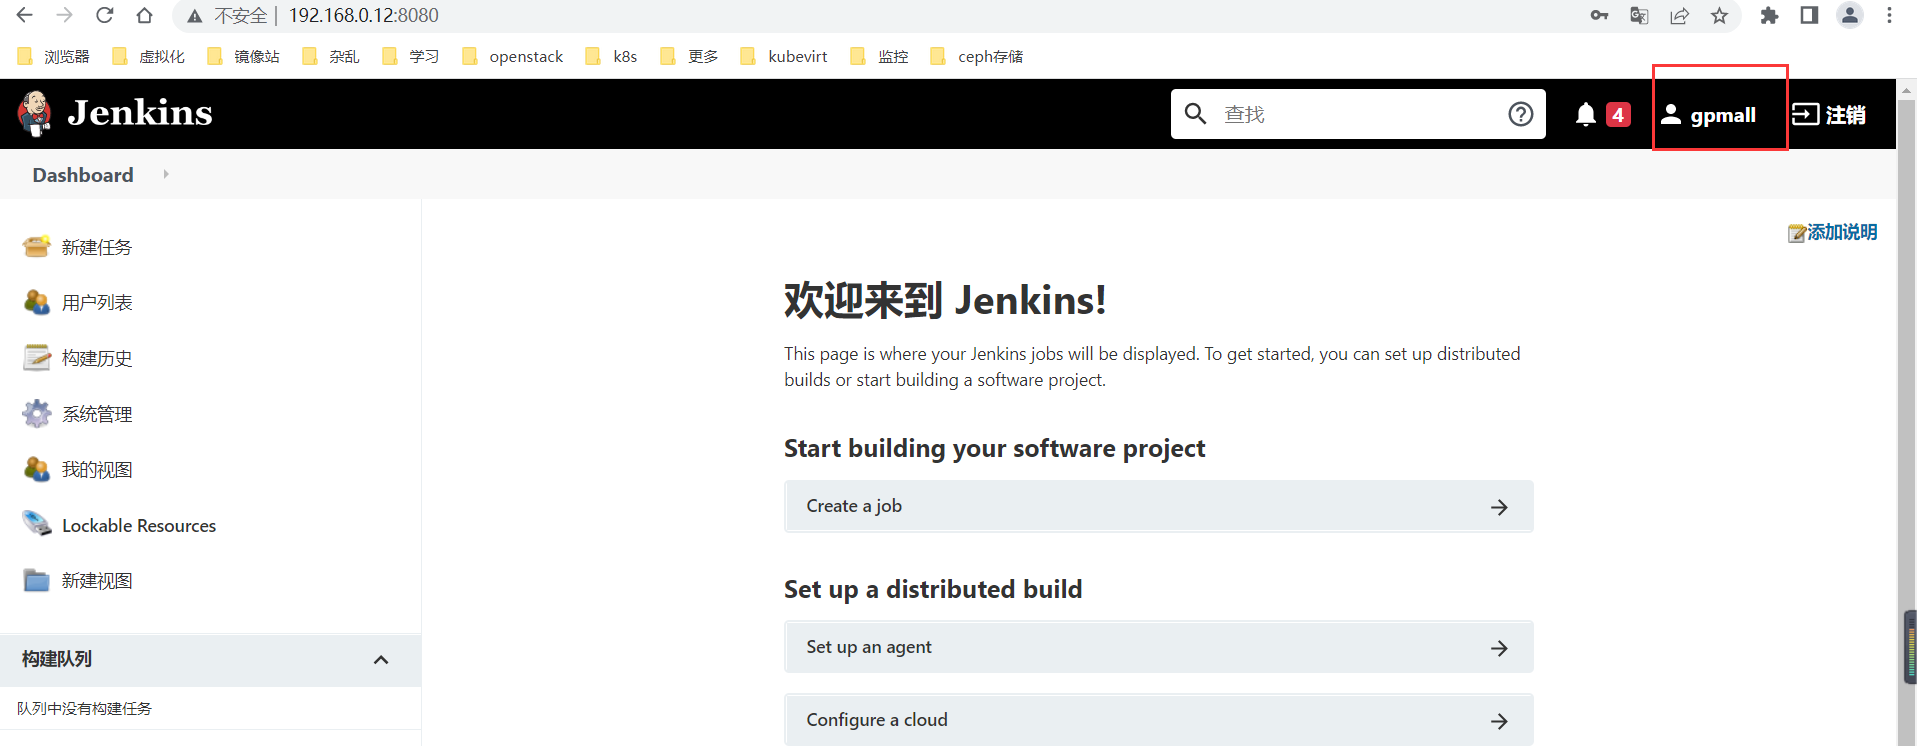Click the share page icon

click(1679, 15)
